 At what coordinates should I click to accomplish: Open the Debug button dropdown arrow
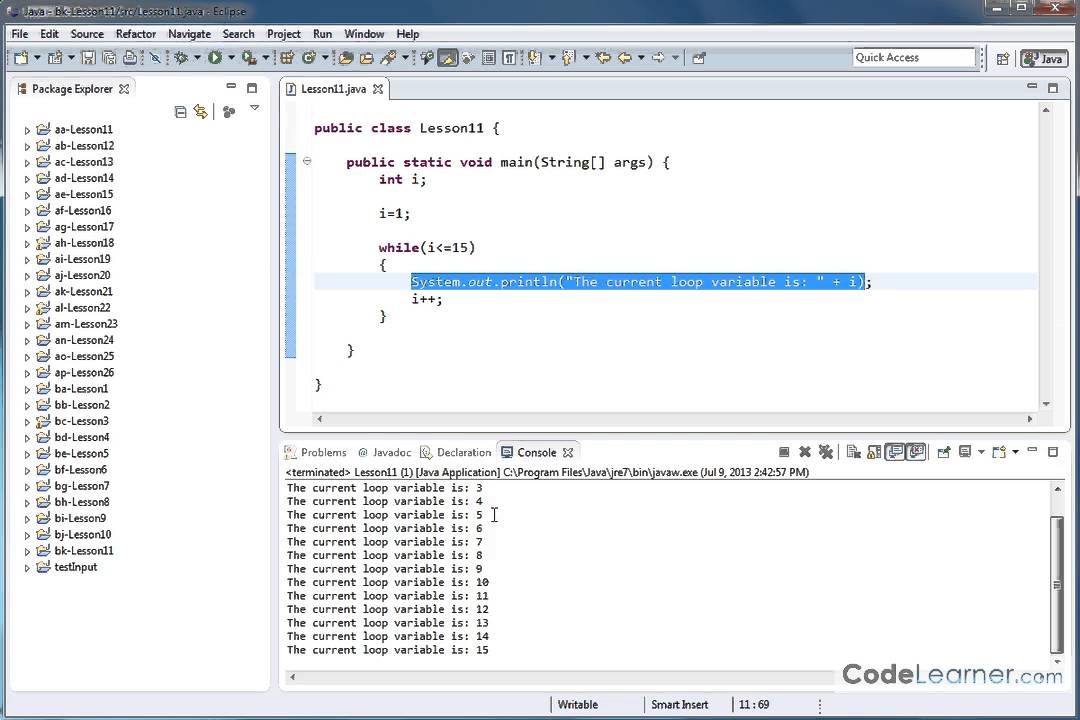(x=197, y=58)
